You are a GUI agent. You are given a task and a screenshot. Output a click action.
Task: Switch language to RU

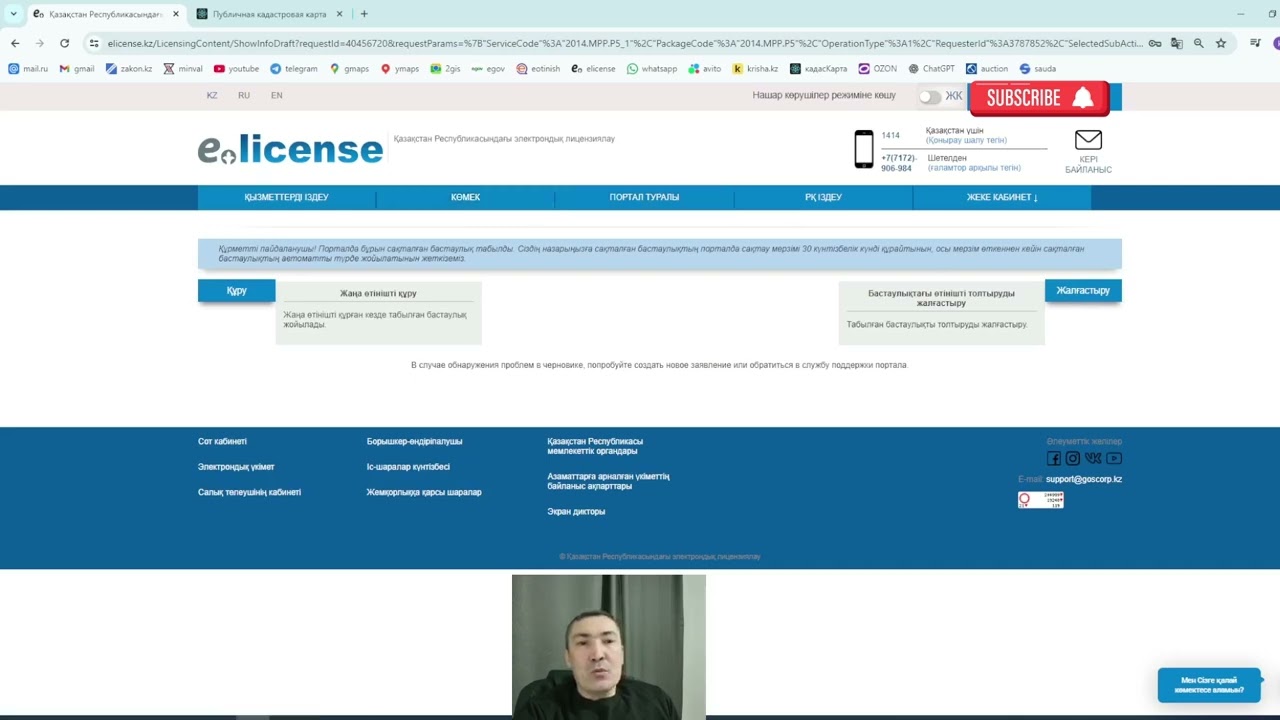(x=244, y=95)
